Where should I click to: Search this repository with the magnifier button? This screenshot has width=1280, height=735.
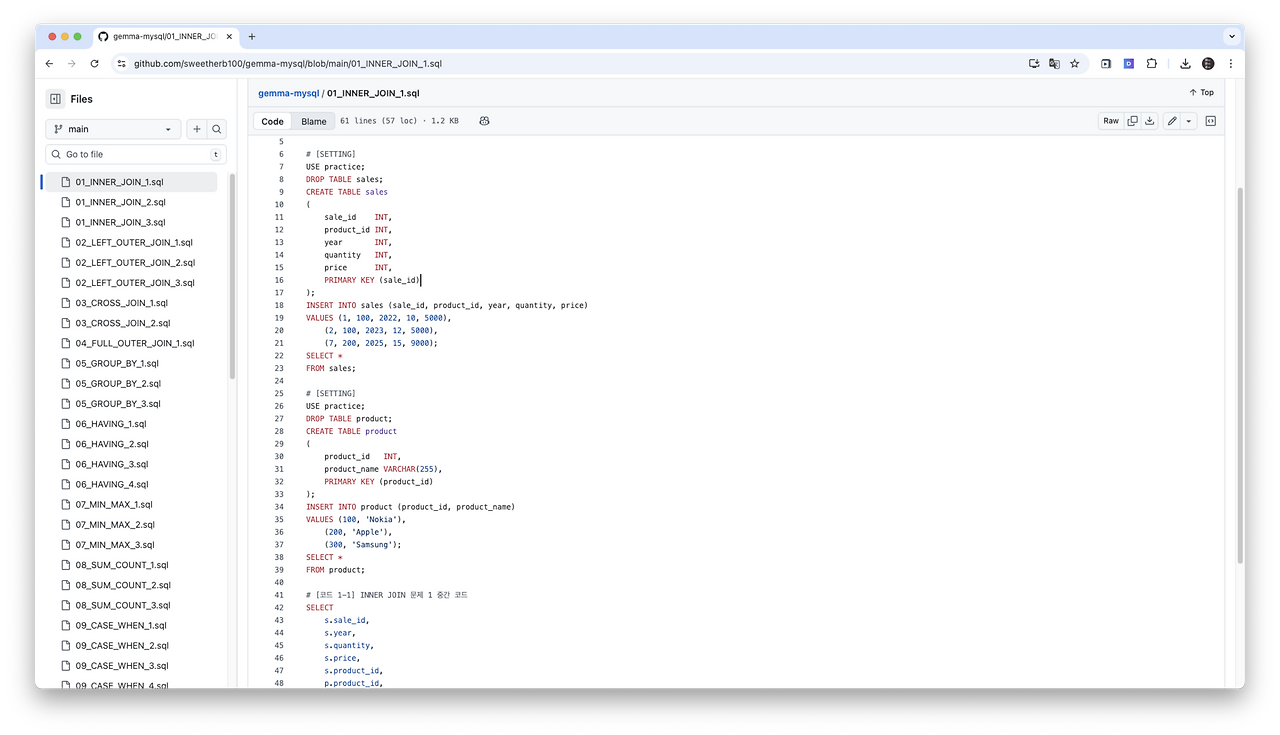[x=216, y=129]
